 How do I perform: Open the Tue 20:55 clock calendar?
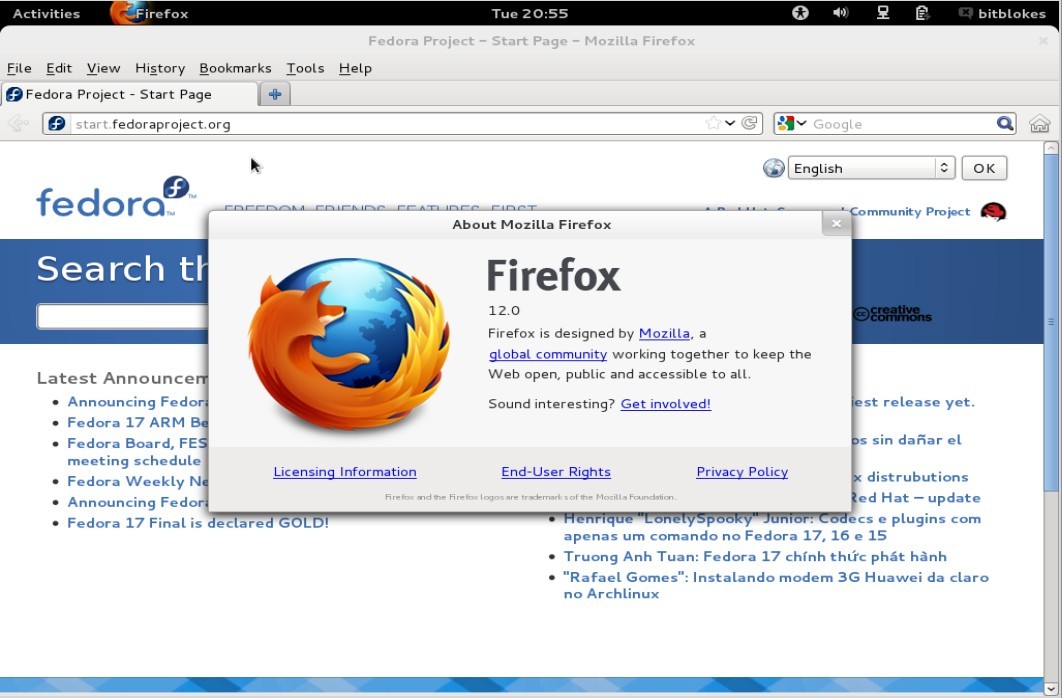(530, 14)
